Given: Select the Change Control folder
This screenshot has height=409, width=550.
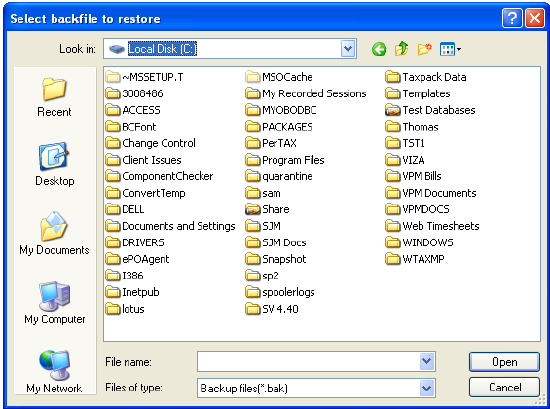Looking at the screenshot, I should click(150, 143).
